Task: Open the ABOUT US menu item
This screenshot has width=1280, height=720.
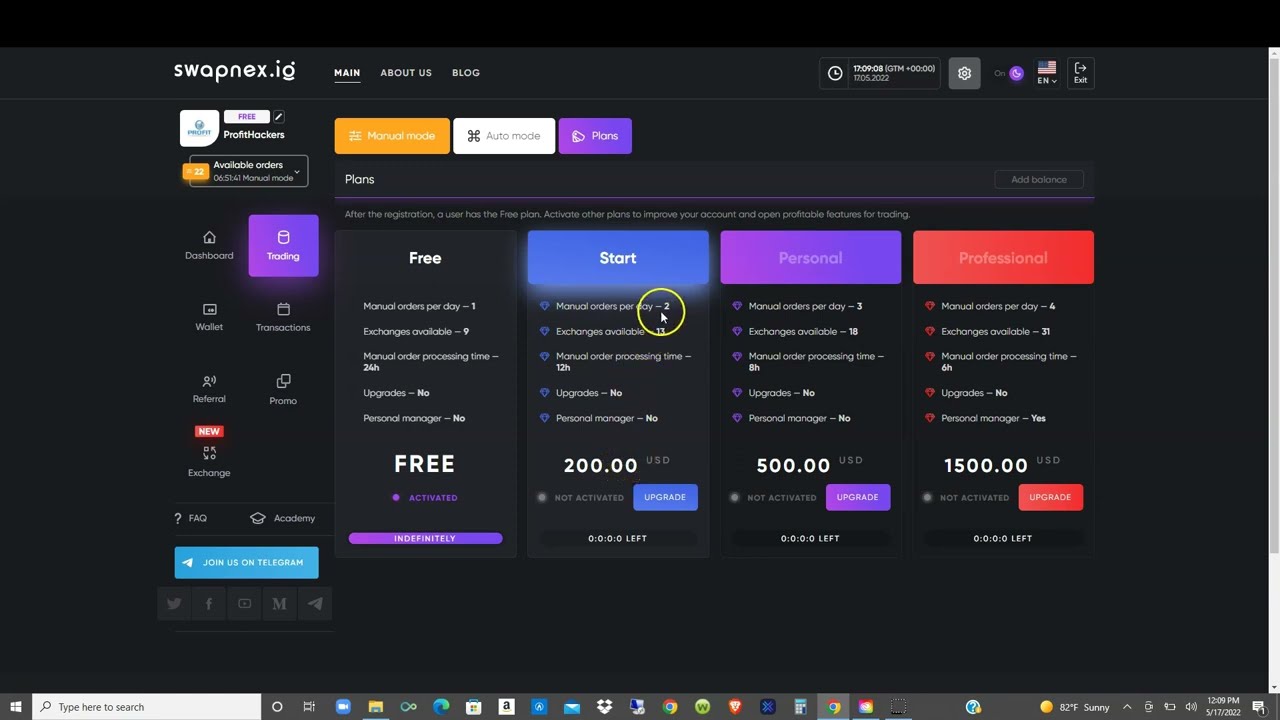Action: pos(406,73)
